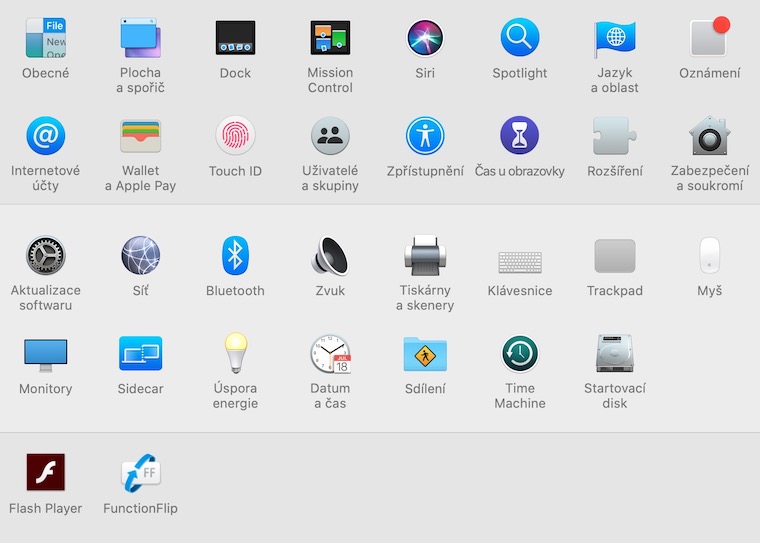The width and height of the screenshot is (760, 543).
Task: Open Bluetooth preferences
Action: (x=236, y=256)
